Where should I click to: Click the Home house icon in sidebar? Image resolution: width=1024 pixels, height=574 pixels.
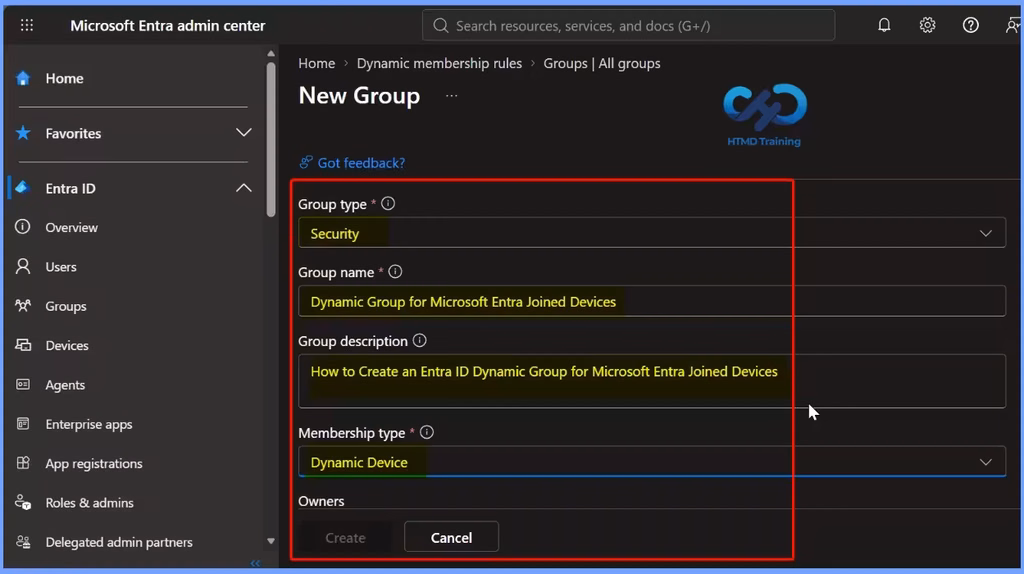coord(23,78)
